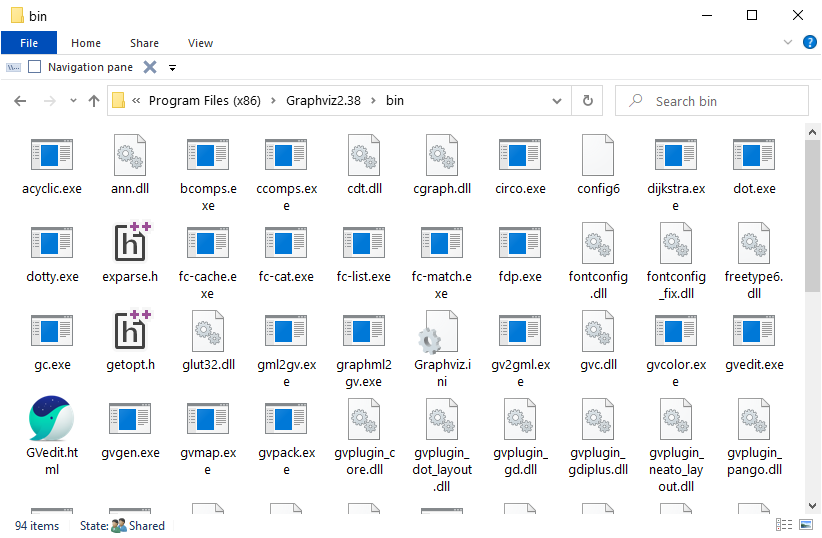Open the Share ribbon tab

coord(144,43)
